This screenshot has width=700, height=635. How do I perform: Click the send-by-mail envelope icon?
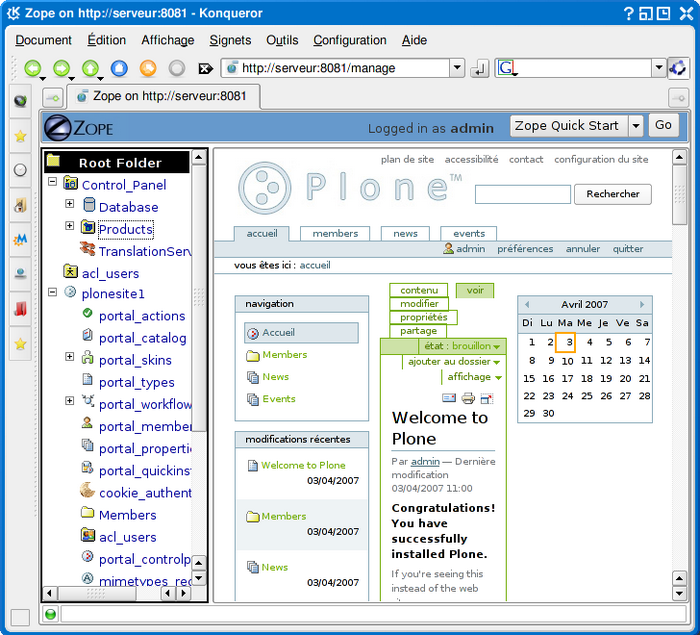449,397
